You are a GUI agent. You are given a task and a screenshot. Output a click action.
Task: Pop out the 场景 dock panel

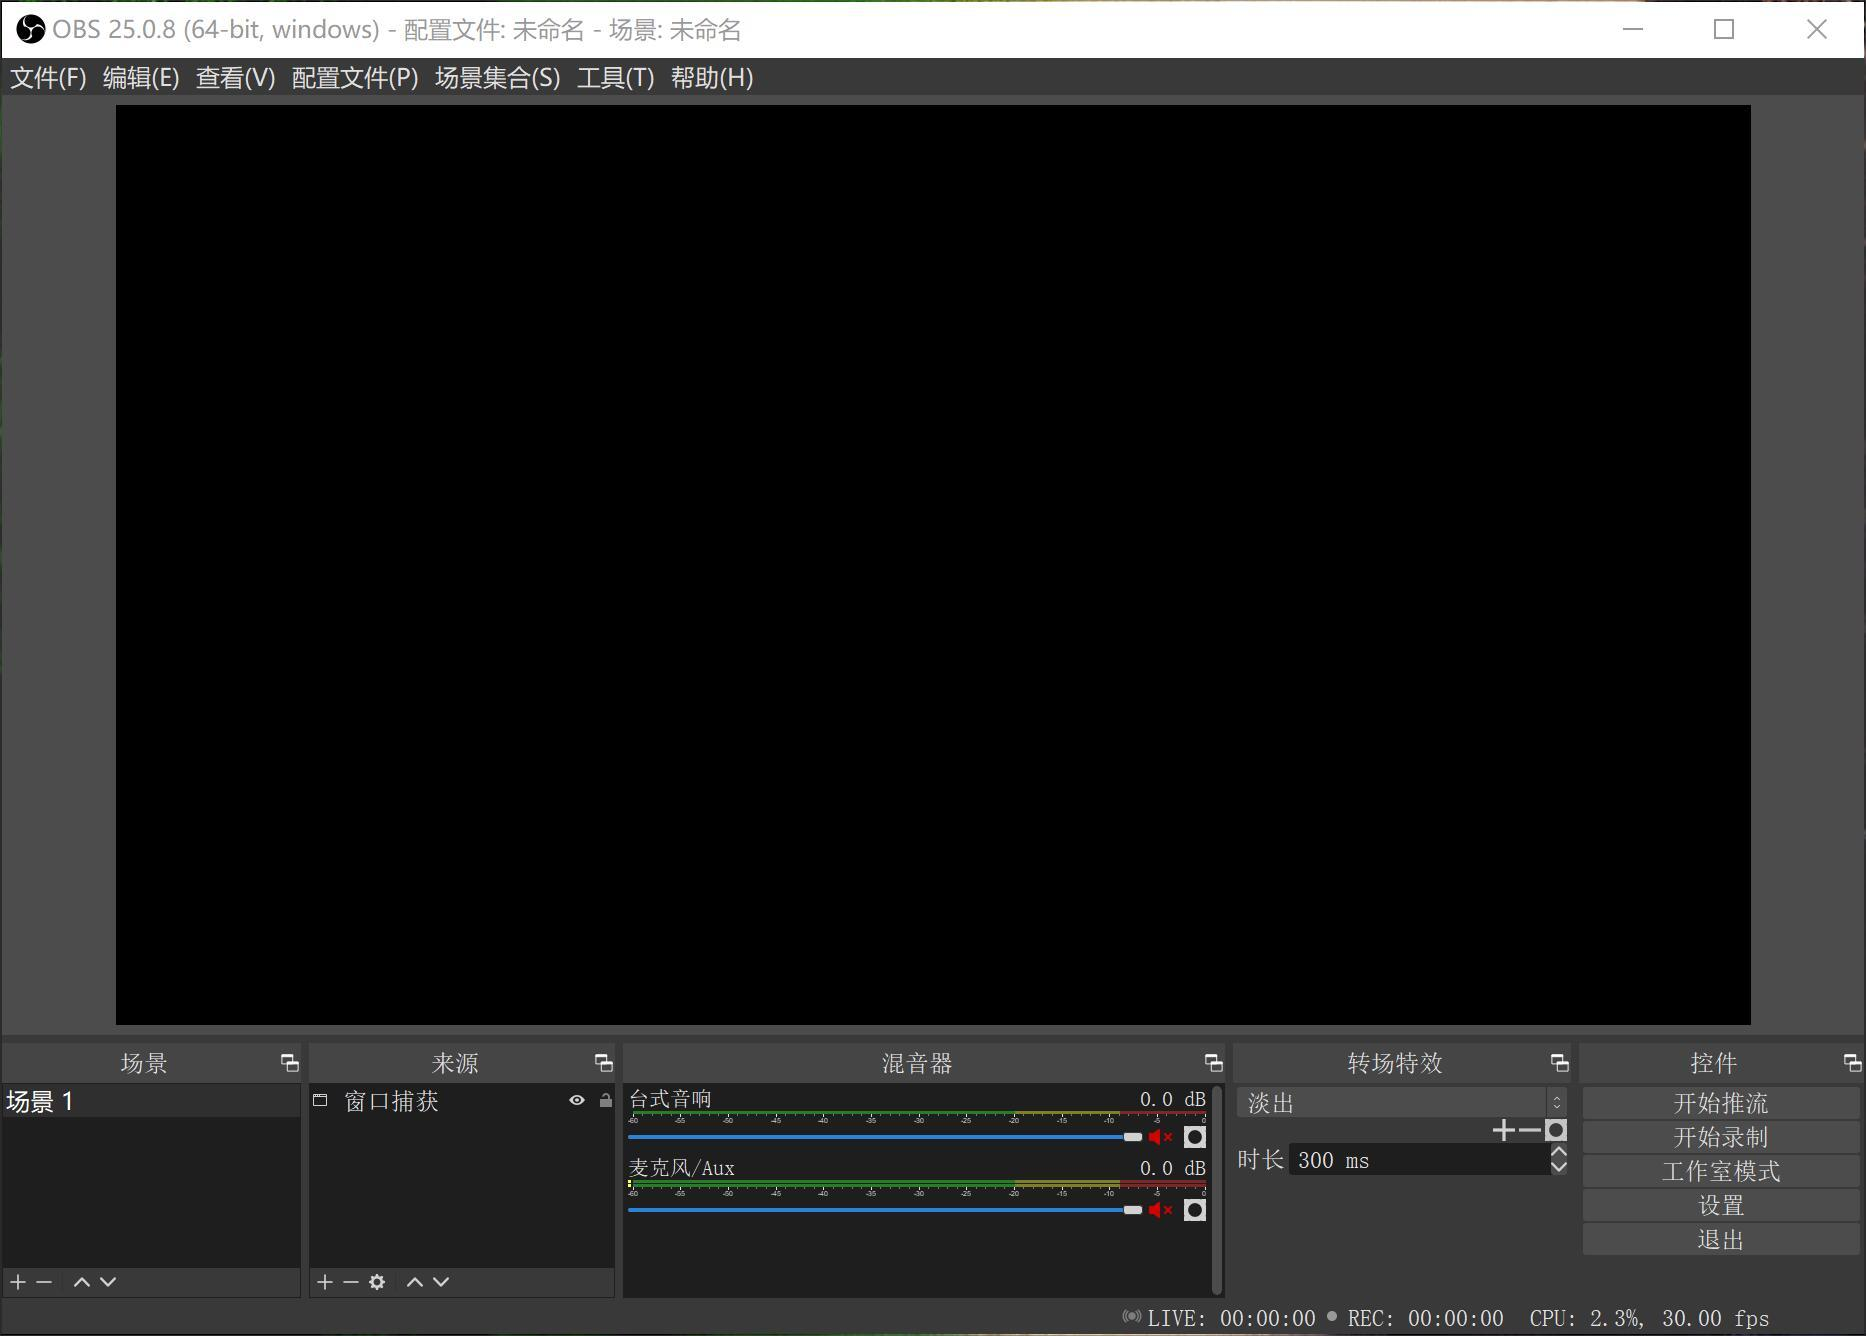tap(290, 1063)
